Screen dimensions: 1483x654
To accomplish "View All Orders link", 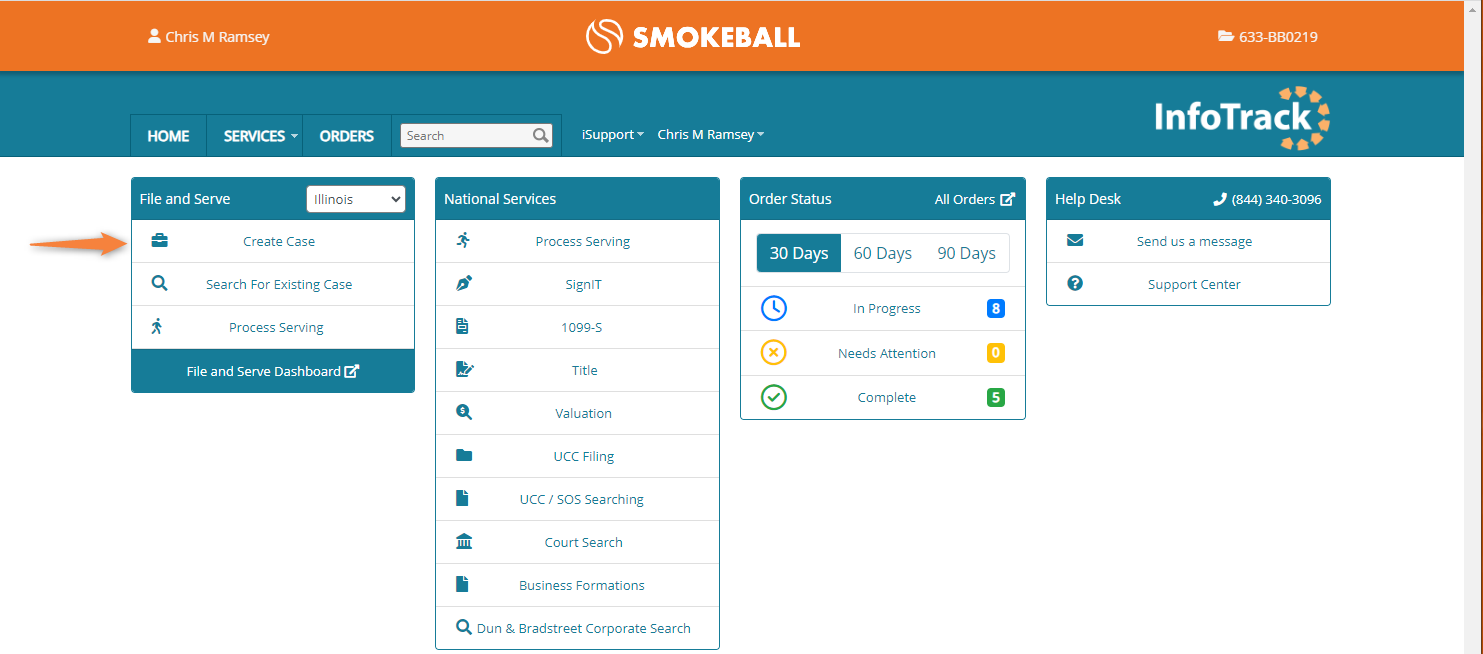I will 974,199.
